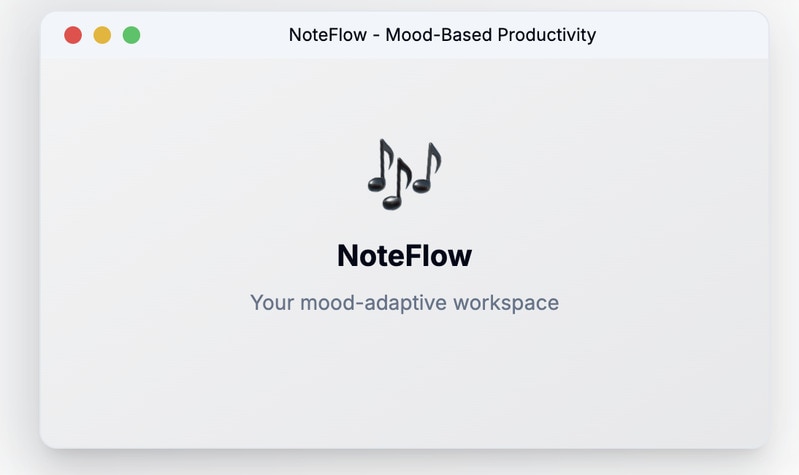Click the rightmost note in the logo

pyautogui.click(x=427, y=170)
